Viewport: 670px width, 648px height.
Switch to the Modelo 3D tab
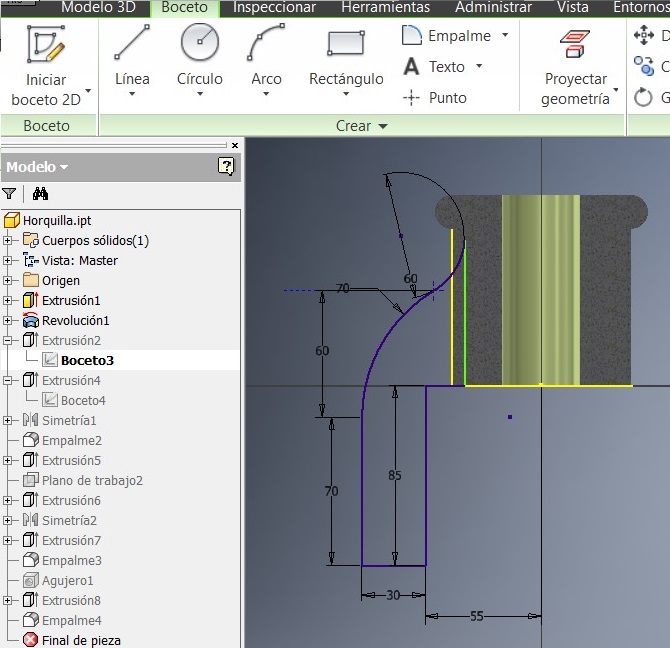(98, 7)
